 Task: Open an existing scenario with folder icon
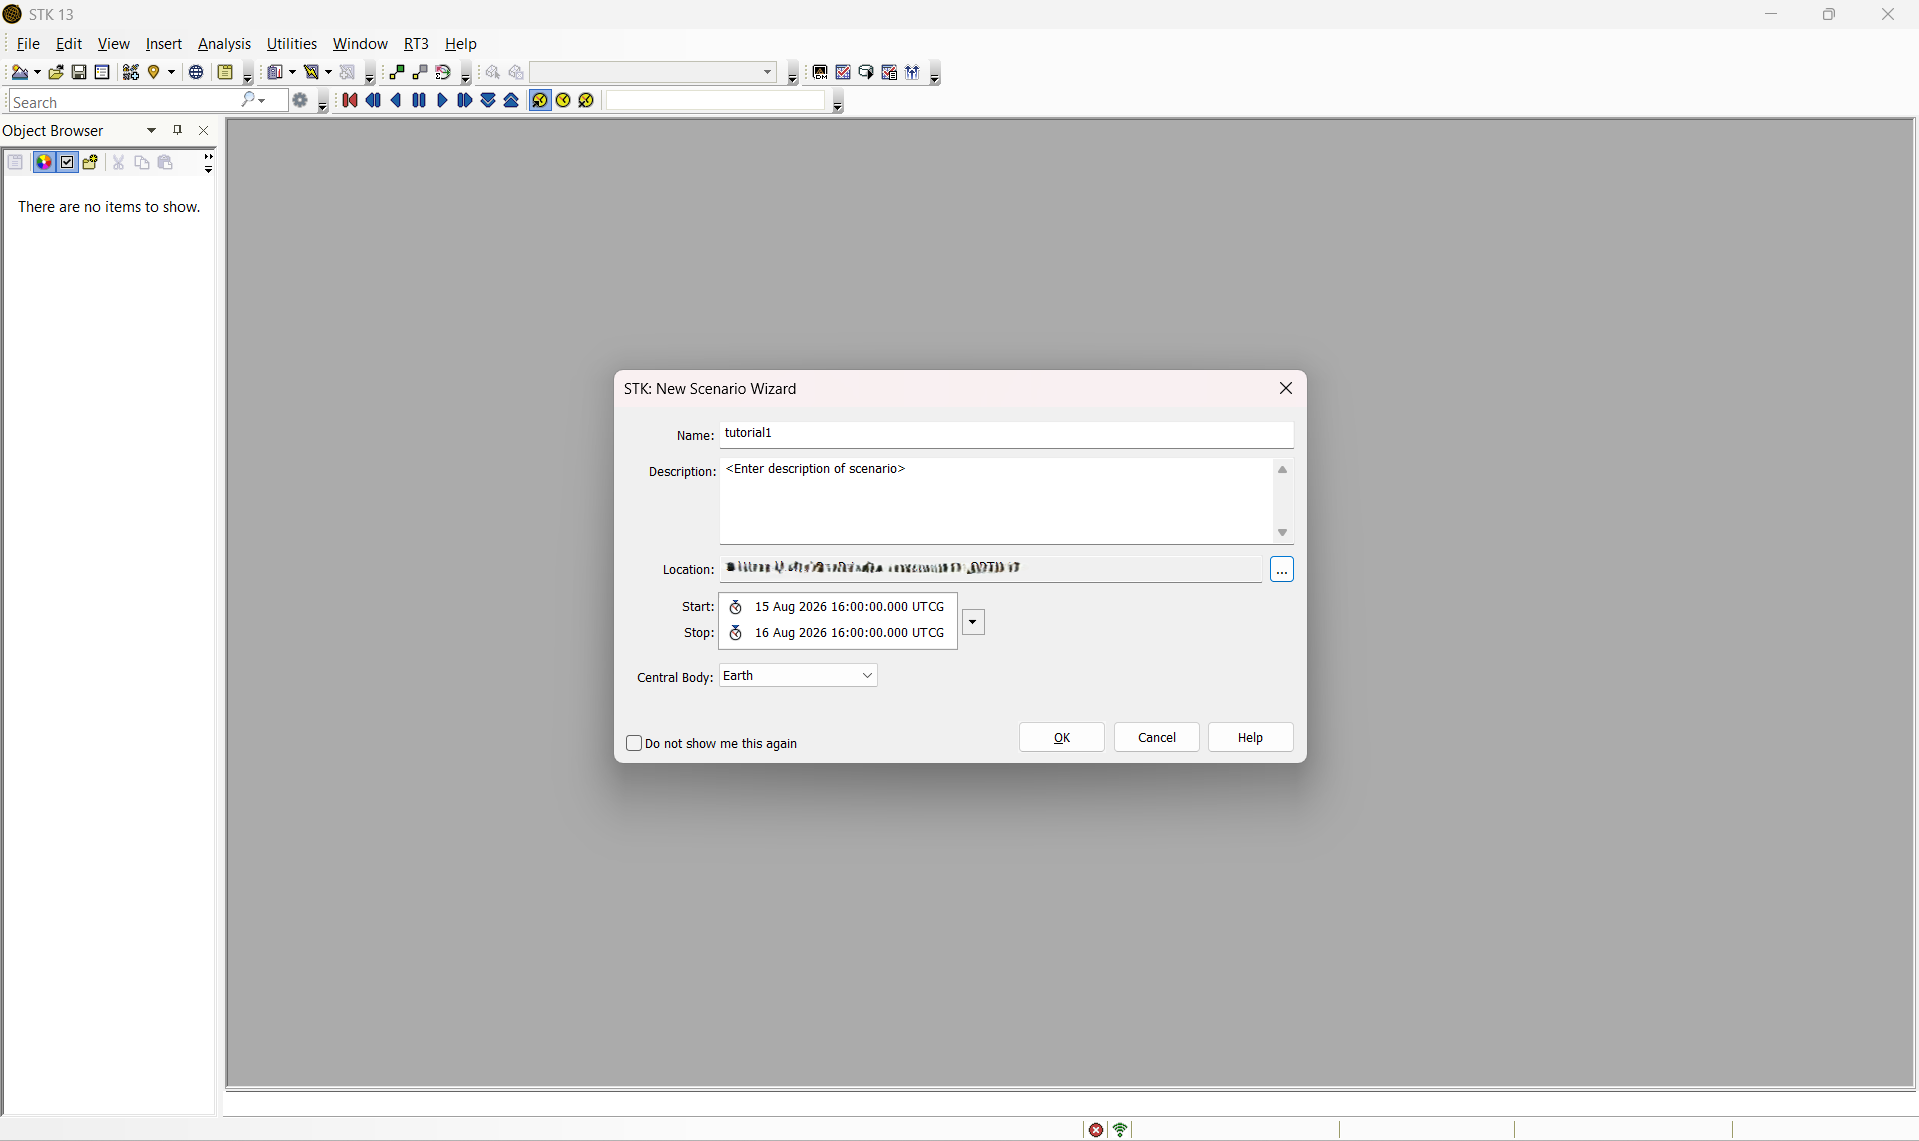click(56, 72)
